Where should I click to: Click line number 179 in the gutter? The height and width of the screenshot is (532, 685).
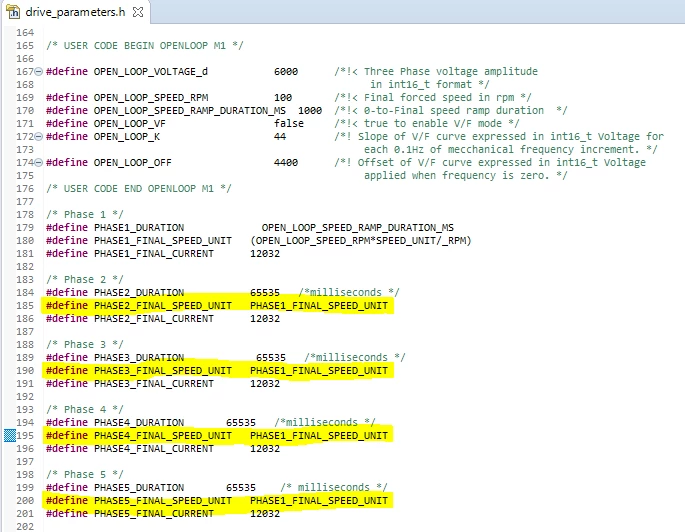pos(25,228)
